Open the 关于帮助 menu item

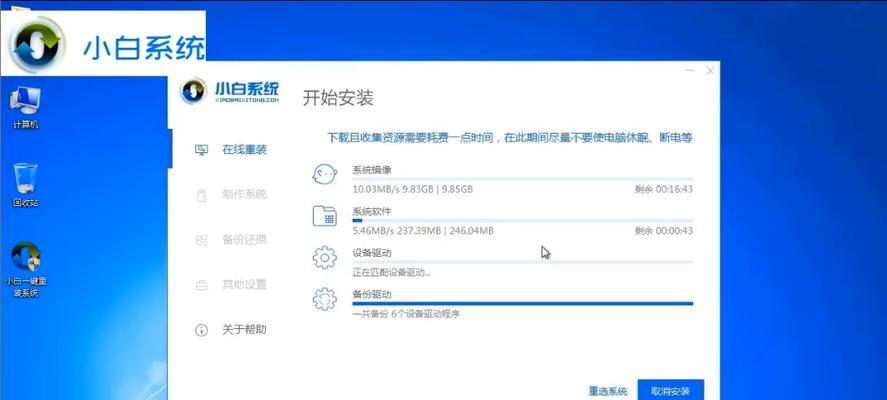(x=244, y=330)
